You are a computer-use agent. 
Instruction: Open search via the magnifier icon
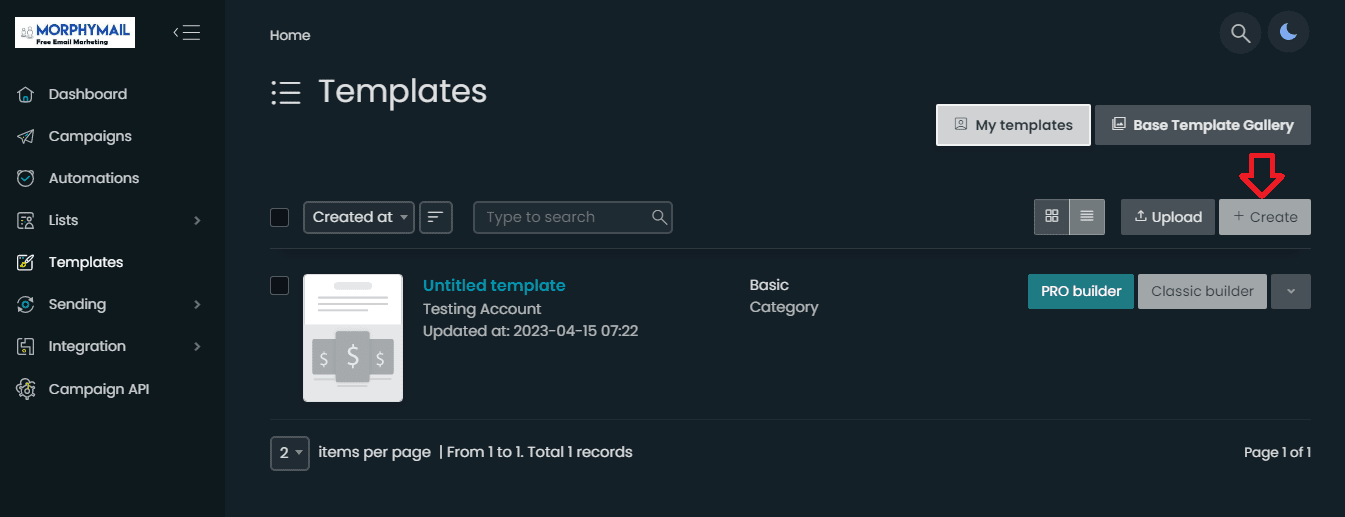1240,33
